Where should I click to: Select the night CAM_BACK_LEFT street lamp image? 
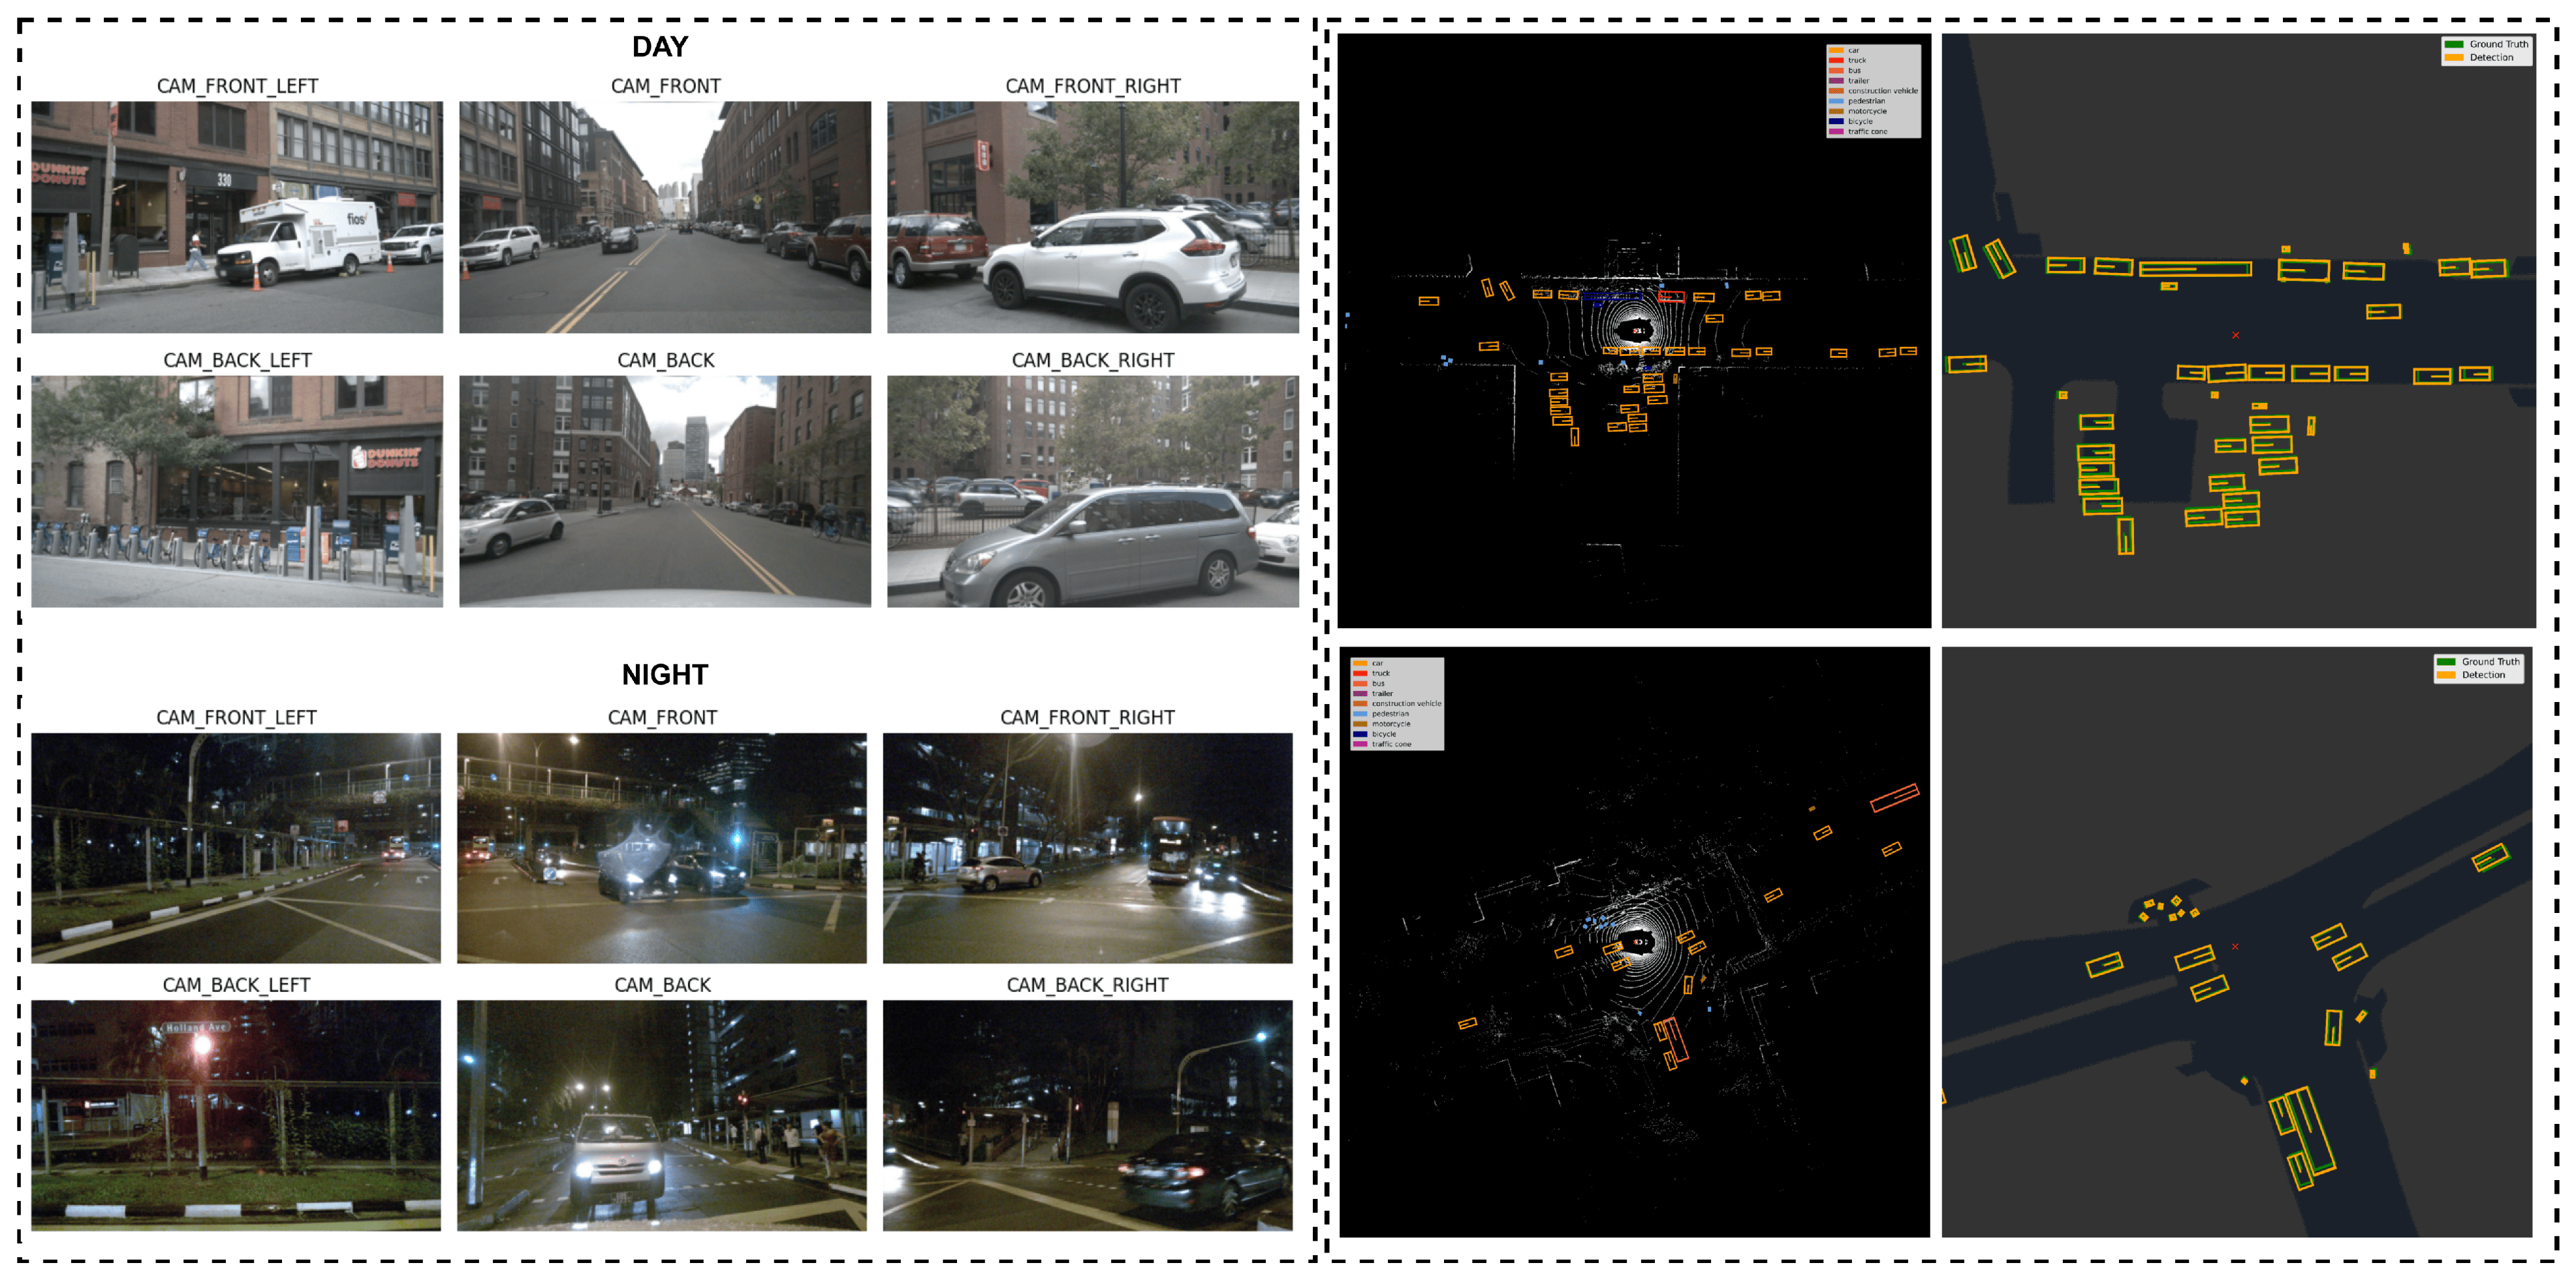[236, 1115]
